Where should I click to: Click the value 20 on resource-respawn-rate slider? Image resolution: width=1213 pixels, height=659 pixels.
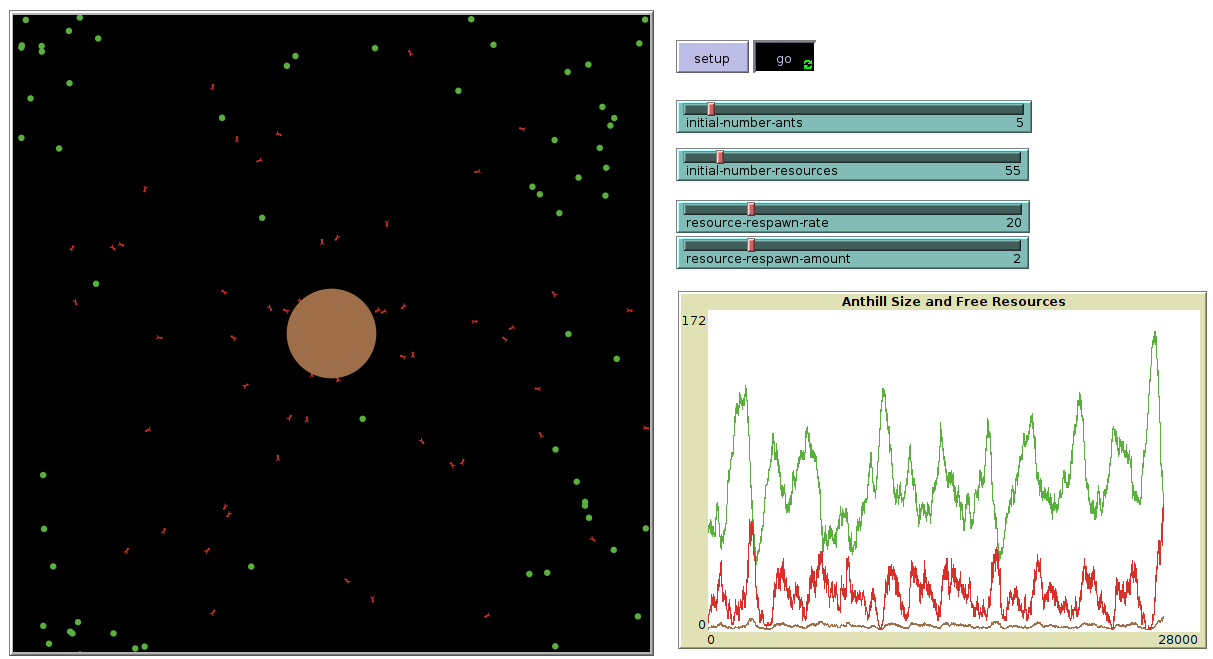tap(1014, 223)
